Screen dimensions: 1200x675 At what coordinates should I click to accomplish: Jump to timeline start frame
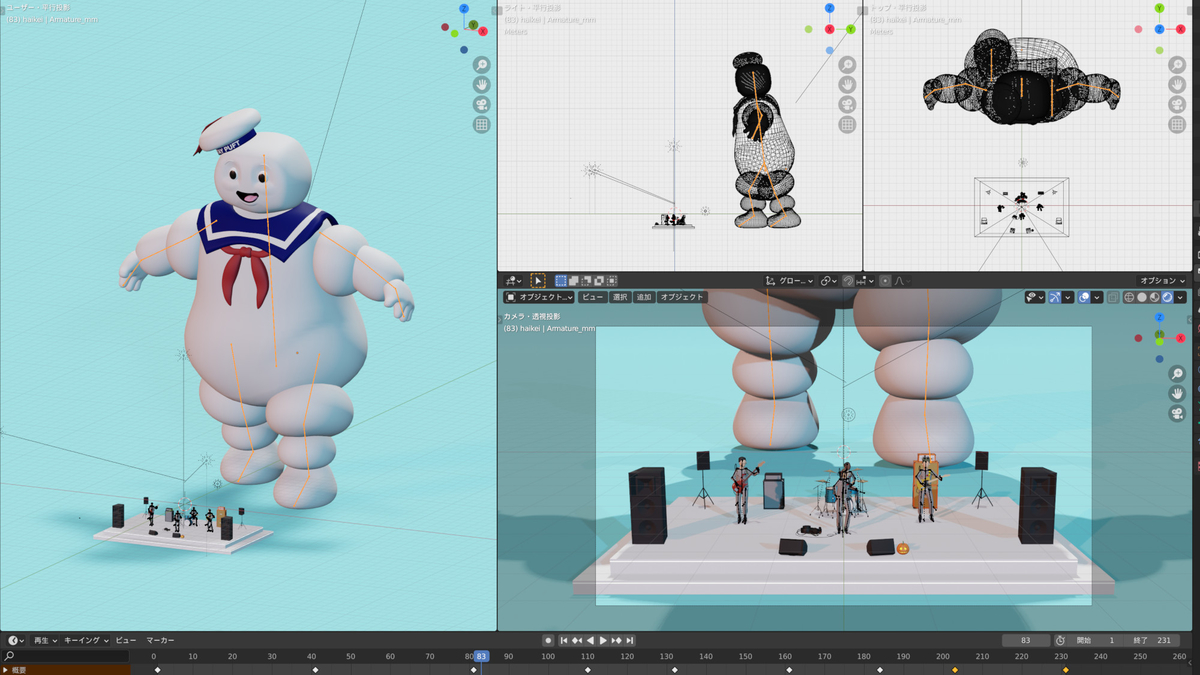click(x=564, y=640)
